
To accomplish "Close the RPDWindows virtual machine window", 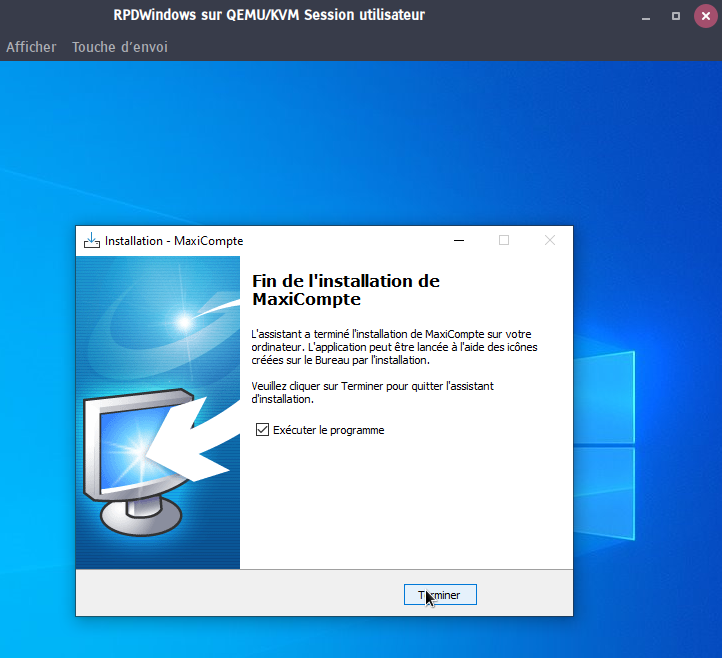I will (x=704, y=16).
